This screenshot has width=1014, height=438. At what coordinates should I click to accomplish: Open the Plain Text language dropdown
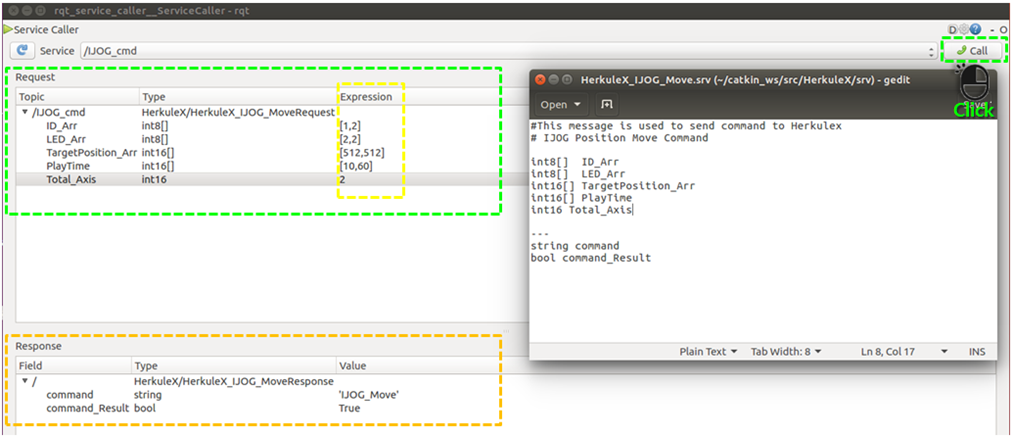[708, 352]
